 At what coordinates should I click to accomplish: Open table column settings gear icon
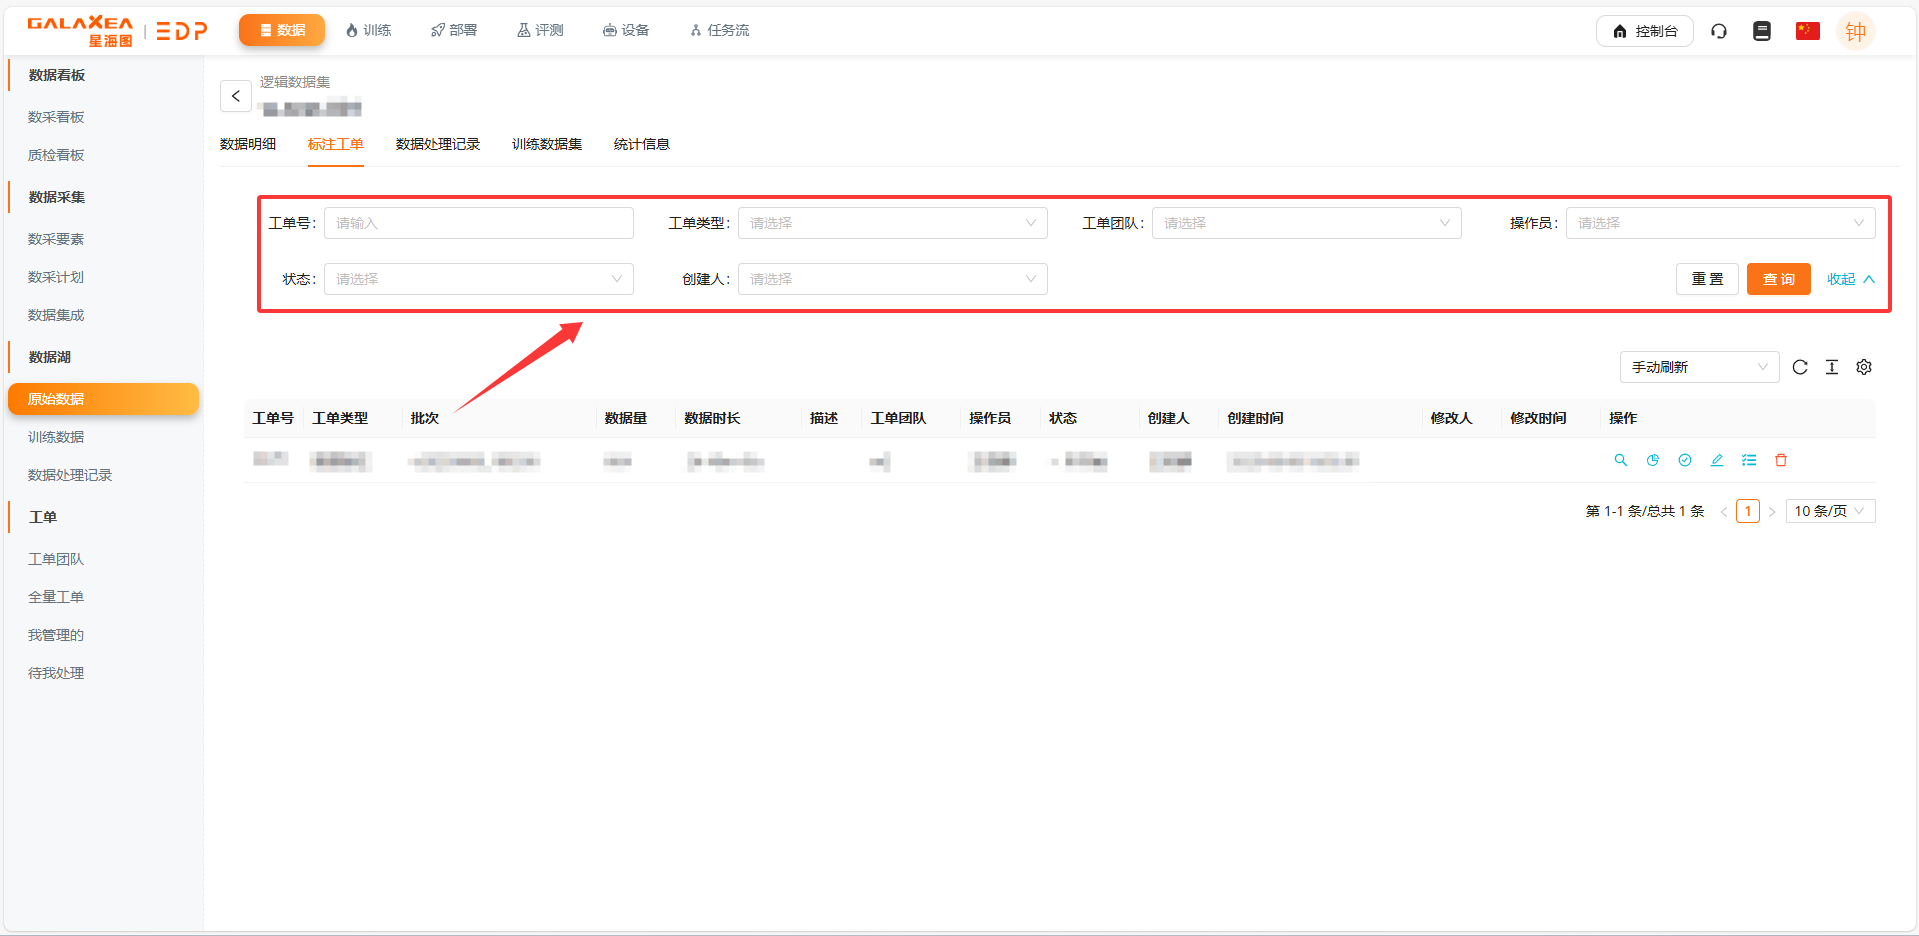pos(1864,367)
